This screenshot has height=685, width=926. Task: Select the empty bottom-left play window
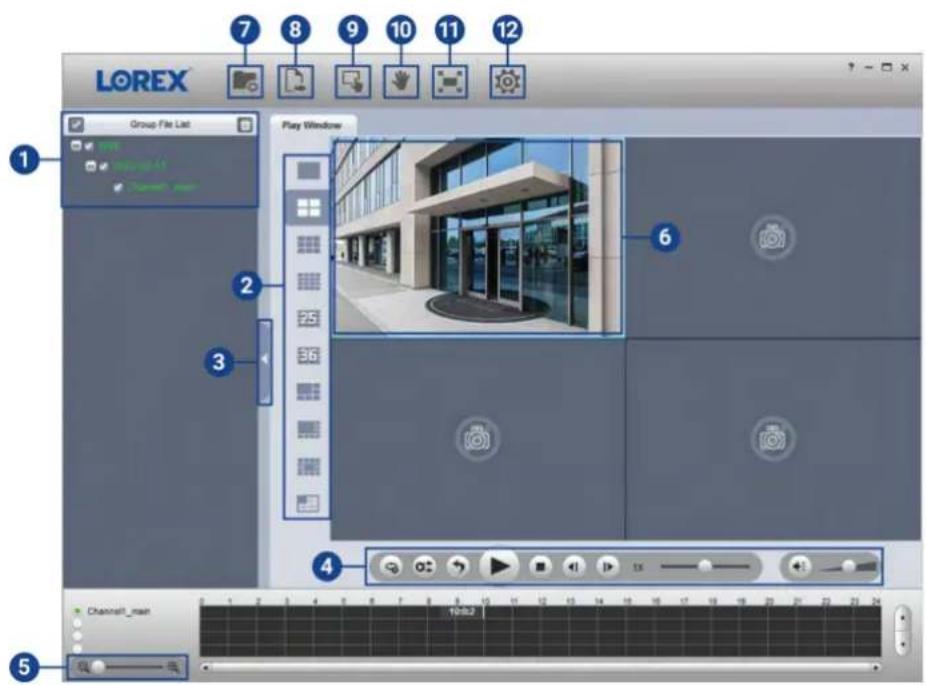click(478, 439)
